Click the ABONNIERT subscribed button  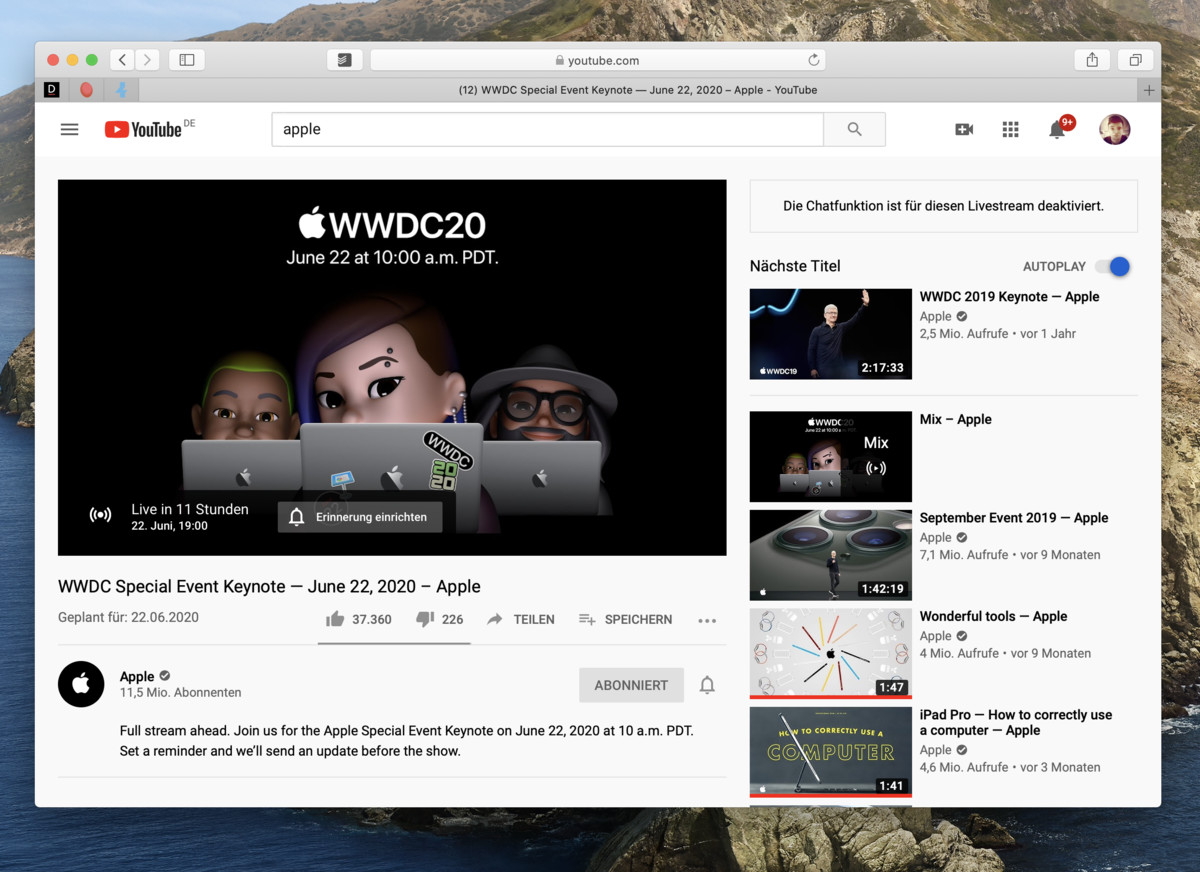pyautogui.click(x=631, y=685)
